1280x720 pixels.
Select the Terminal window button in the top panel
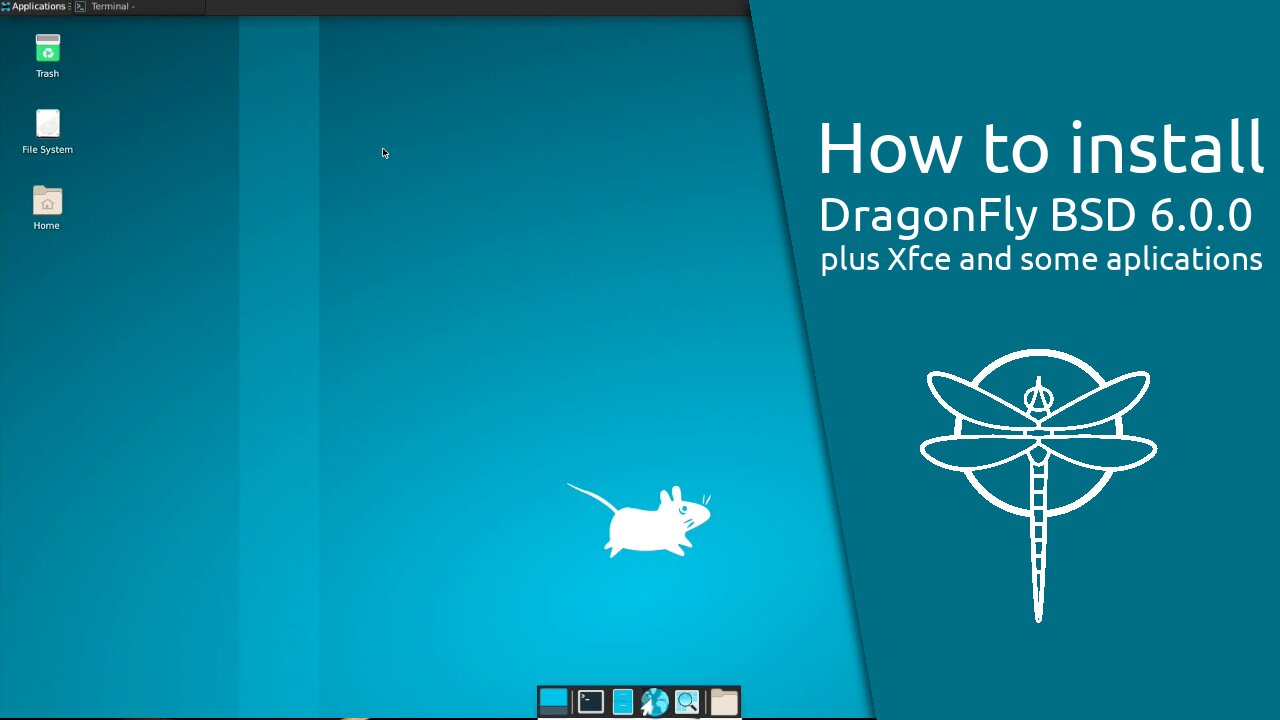[139, 6]
